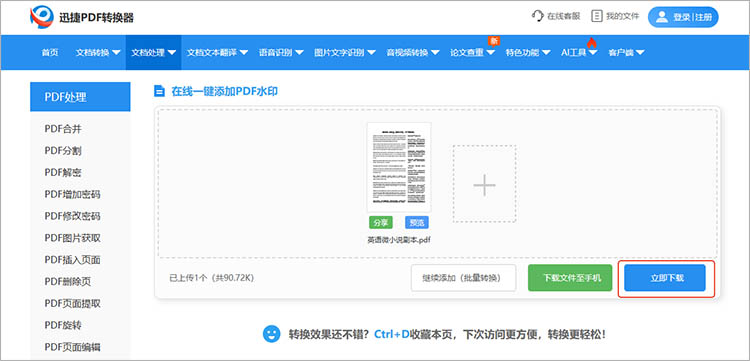The height and width of the screenshot is (361, 750).
Task: Select PDF增加密码 in the sidebar
Action: [73, 194]
